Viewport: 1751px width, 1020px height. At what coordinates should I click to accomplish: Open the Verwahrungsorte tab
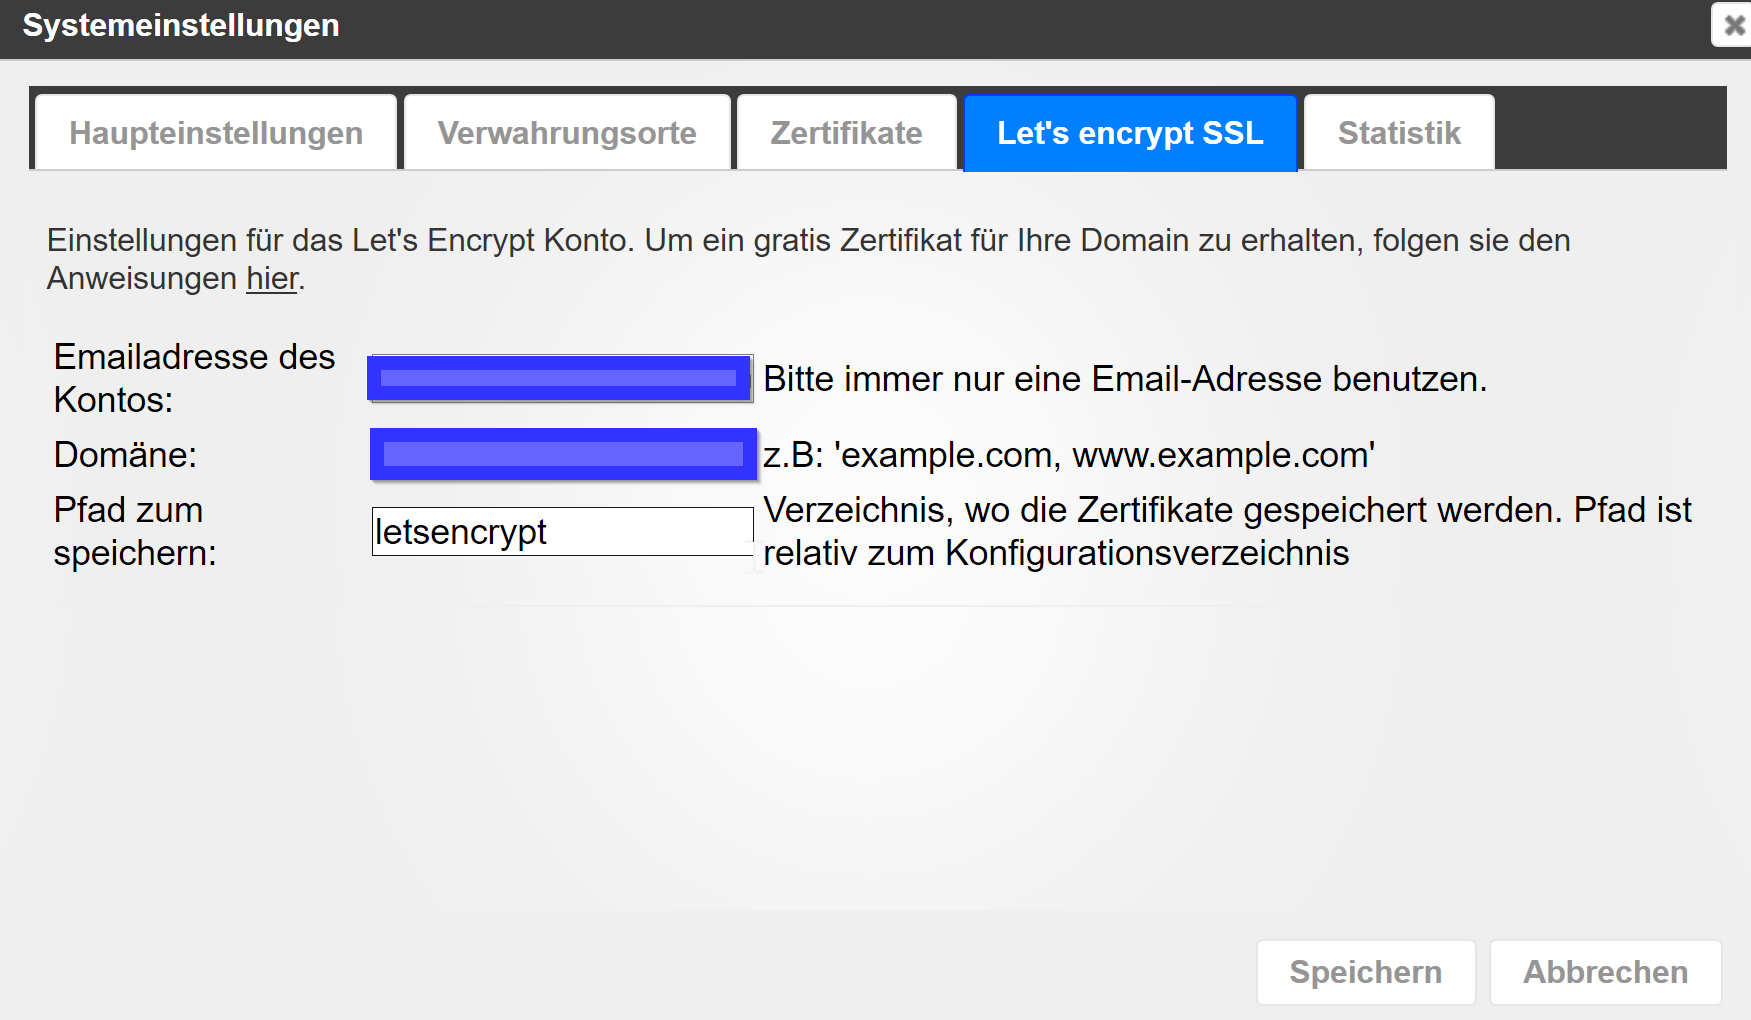pos(567,133)
